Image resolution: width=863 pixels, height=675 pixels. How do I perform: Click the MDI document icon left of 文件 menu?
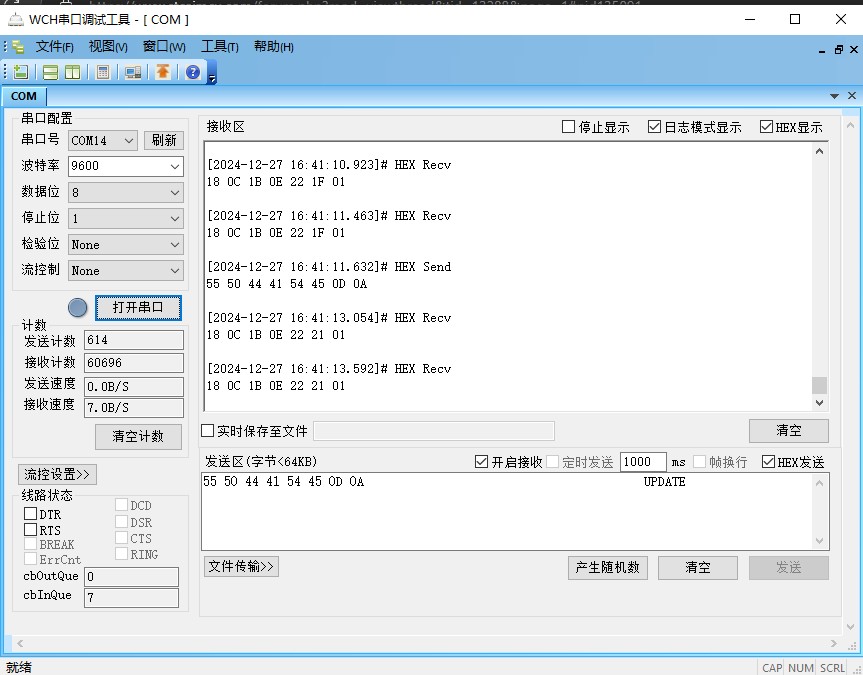[18, 47]
